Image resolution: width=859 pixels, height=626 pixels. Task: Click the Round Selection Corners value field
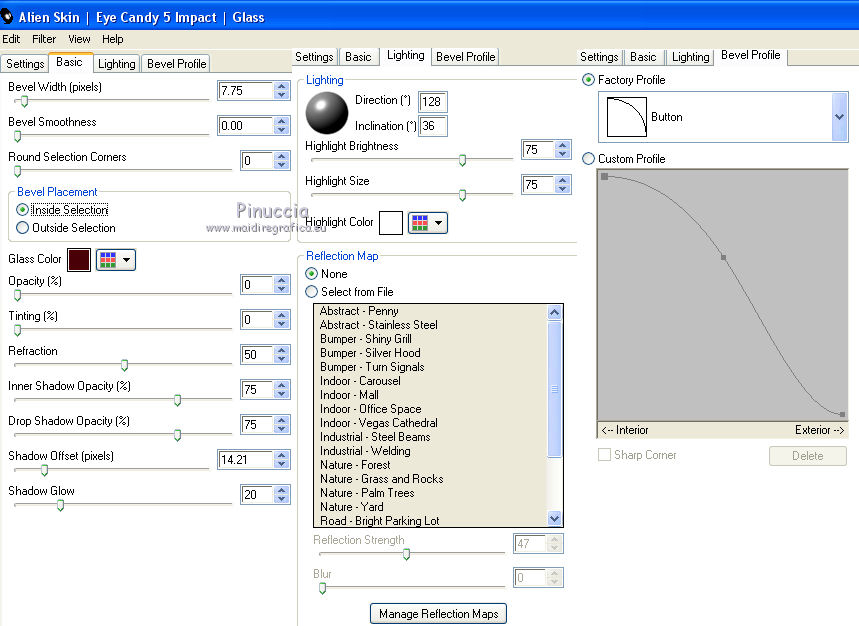coord(257,160)
